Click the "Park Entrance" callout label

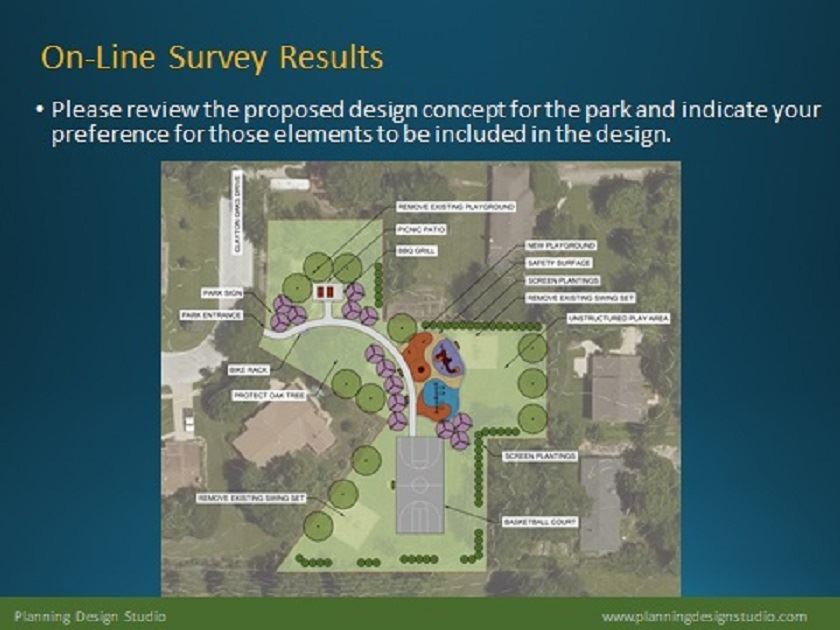click(x=213, y=315)
